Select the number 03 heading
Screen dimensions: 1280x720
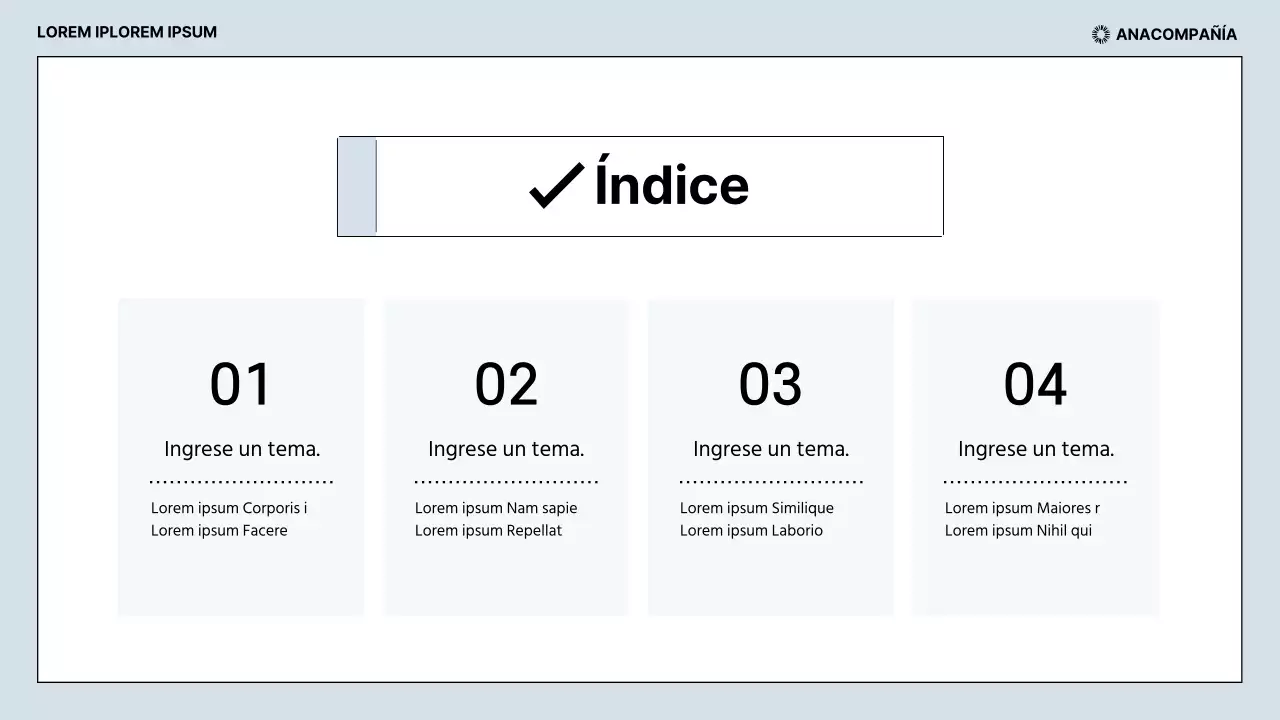click(x=770, y=384)
